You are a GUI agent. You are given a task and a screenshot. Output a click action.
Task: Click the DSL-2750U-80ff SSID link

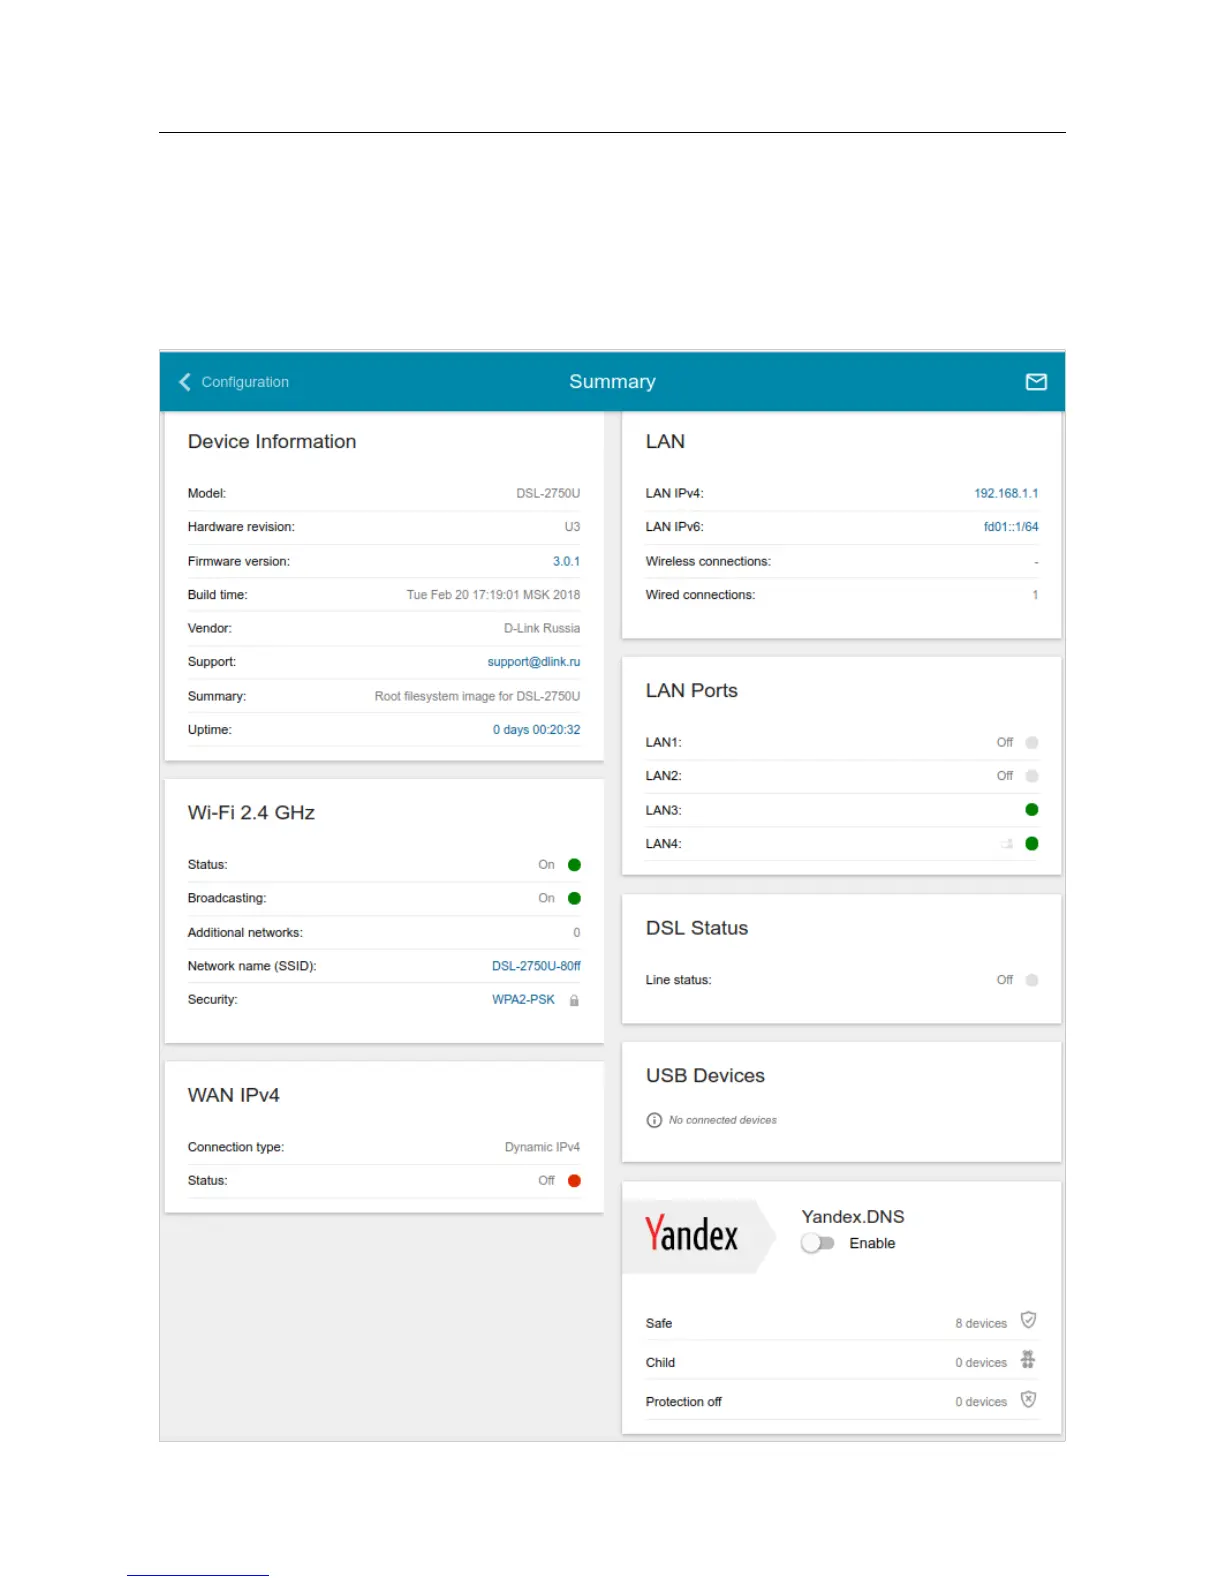point(536,966)
